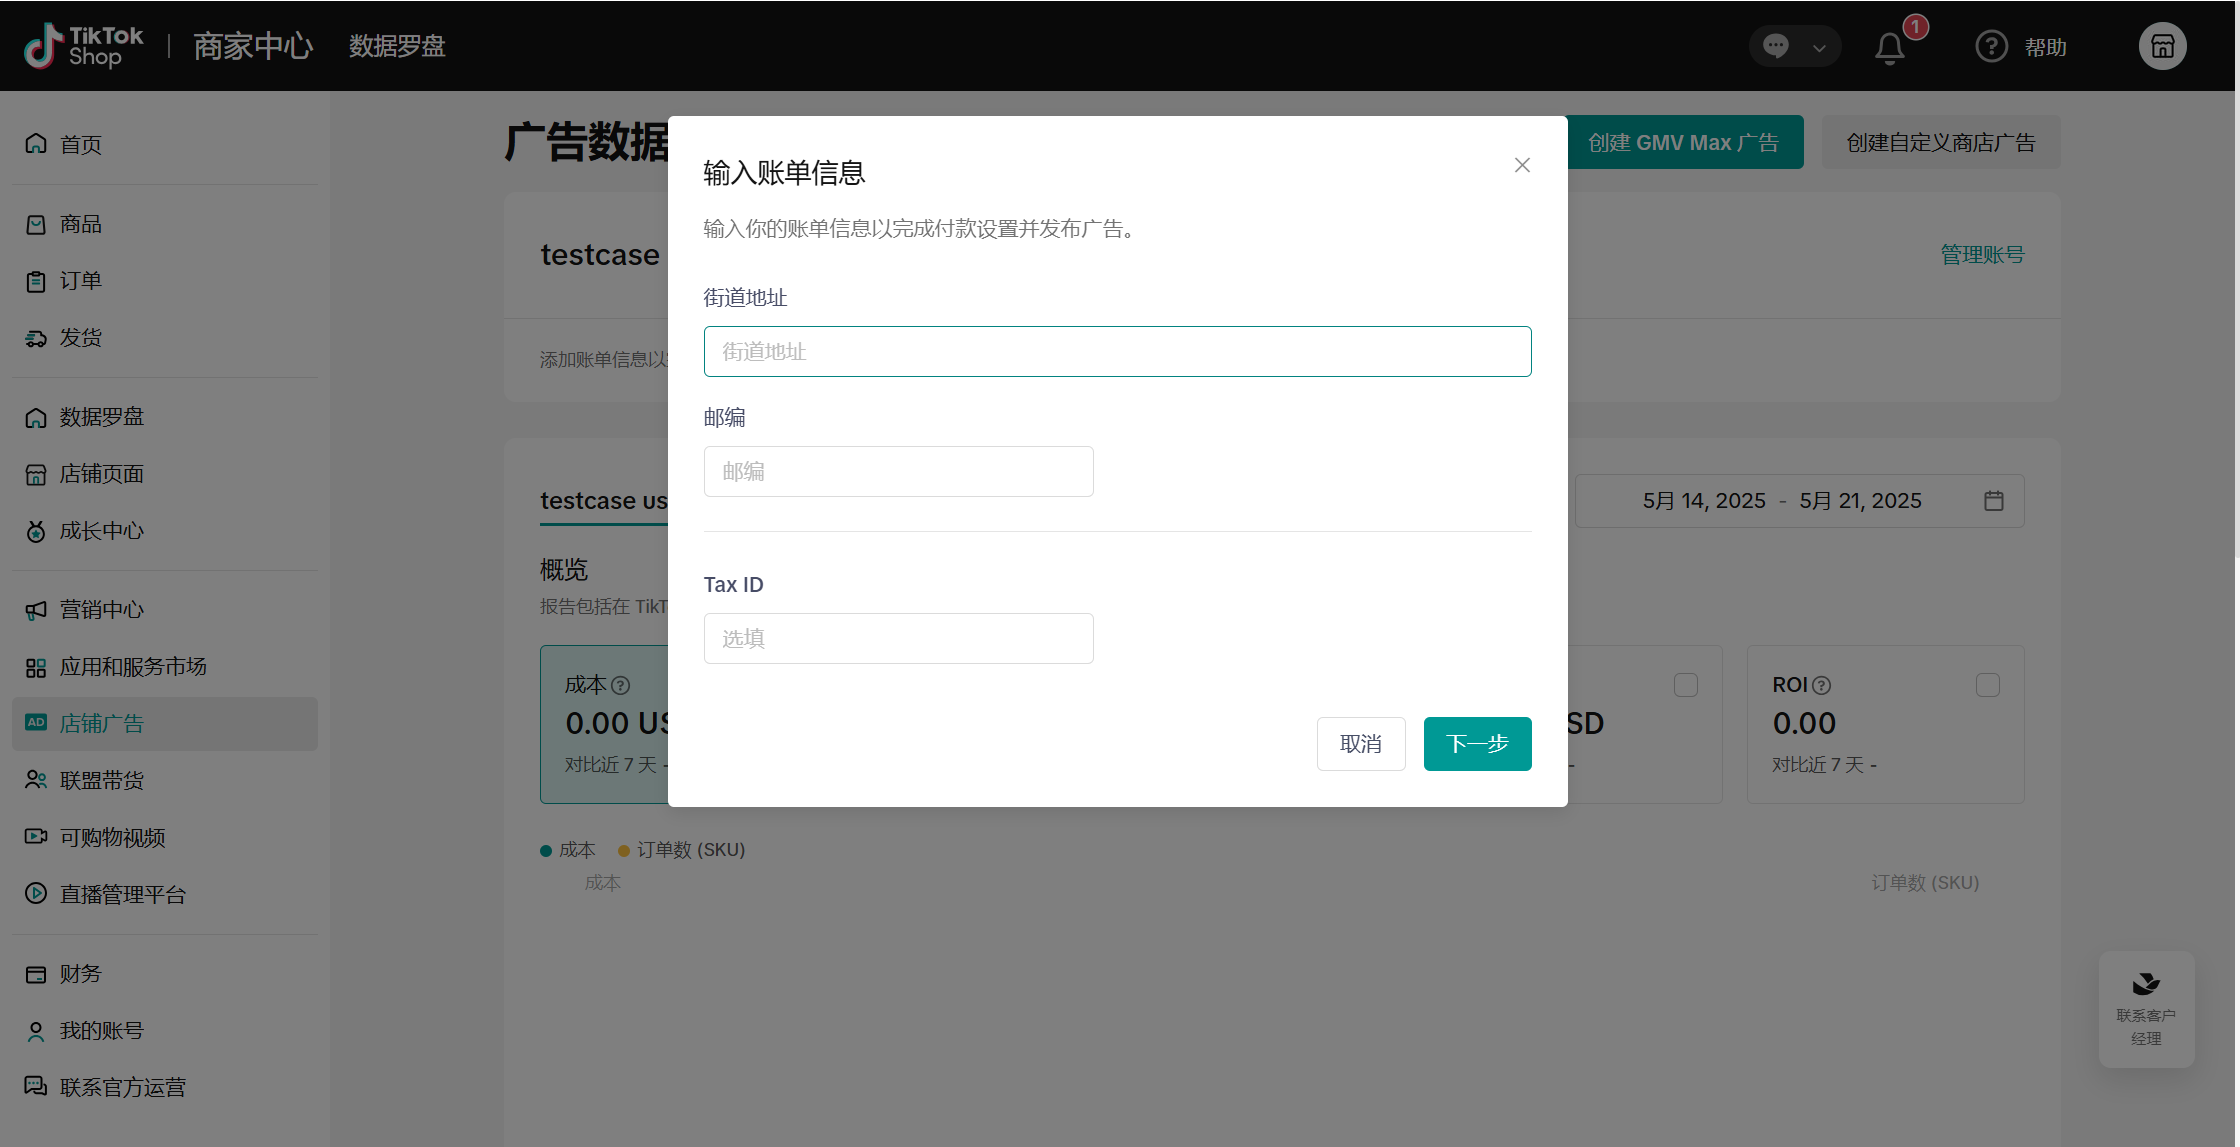
Task: Click the 街道地址 input field
Action: [1117, 351]
